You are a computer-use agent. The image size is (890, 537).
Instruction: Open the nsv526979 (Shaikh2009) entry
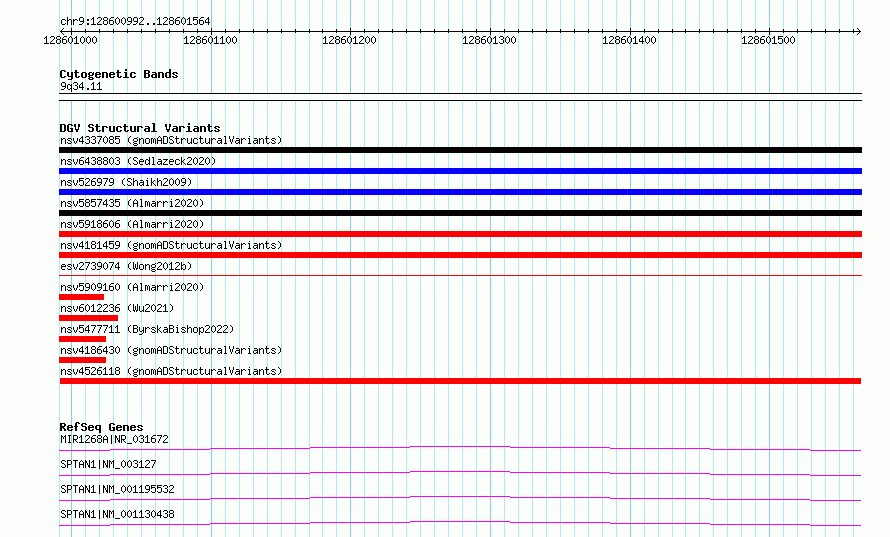tap(126, 182)
